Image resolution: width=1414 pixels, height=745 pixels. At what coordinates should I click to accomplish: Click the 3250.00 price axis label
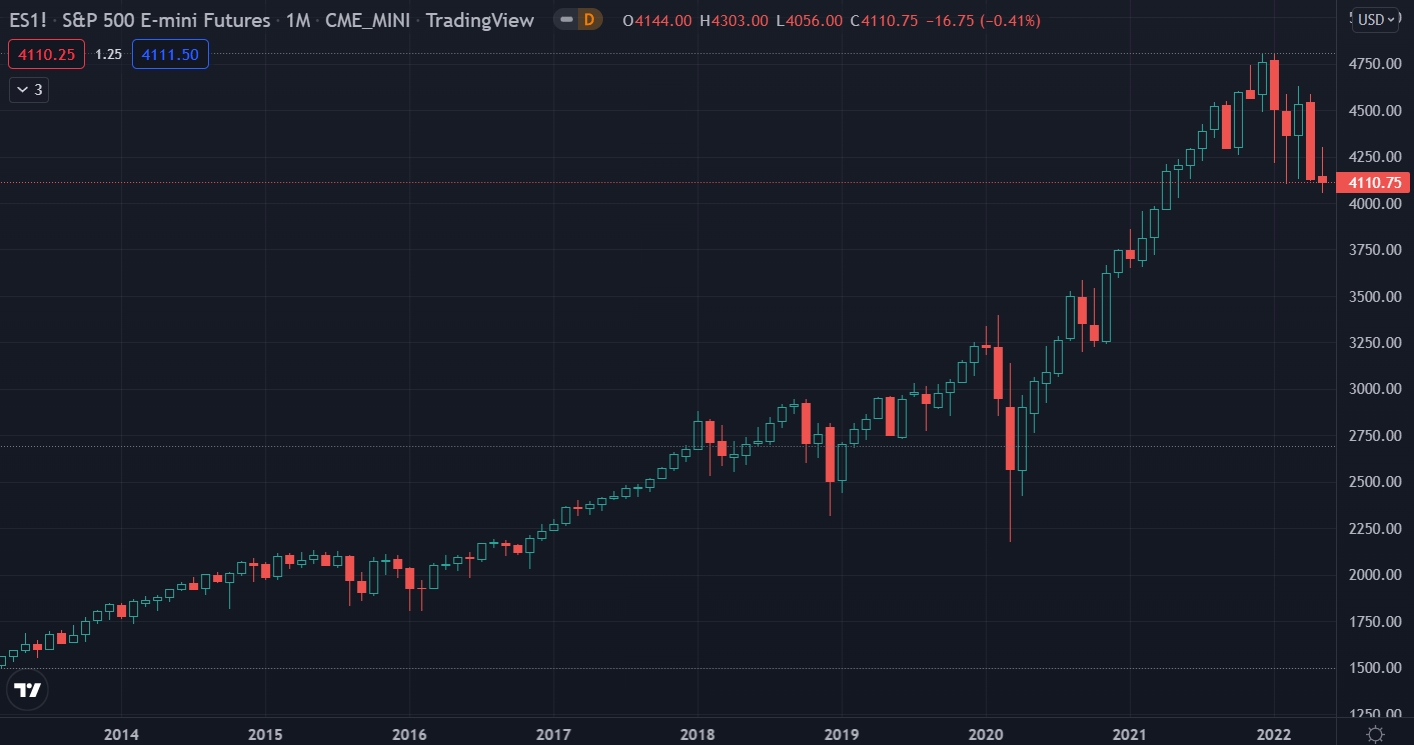point(1374,343)
